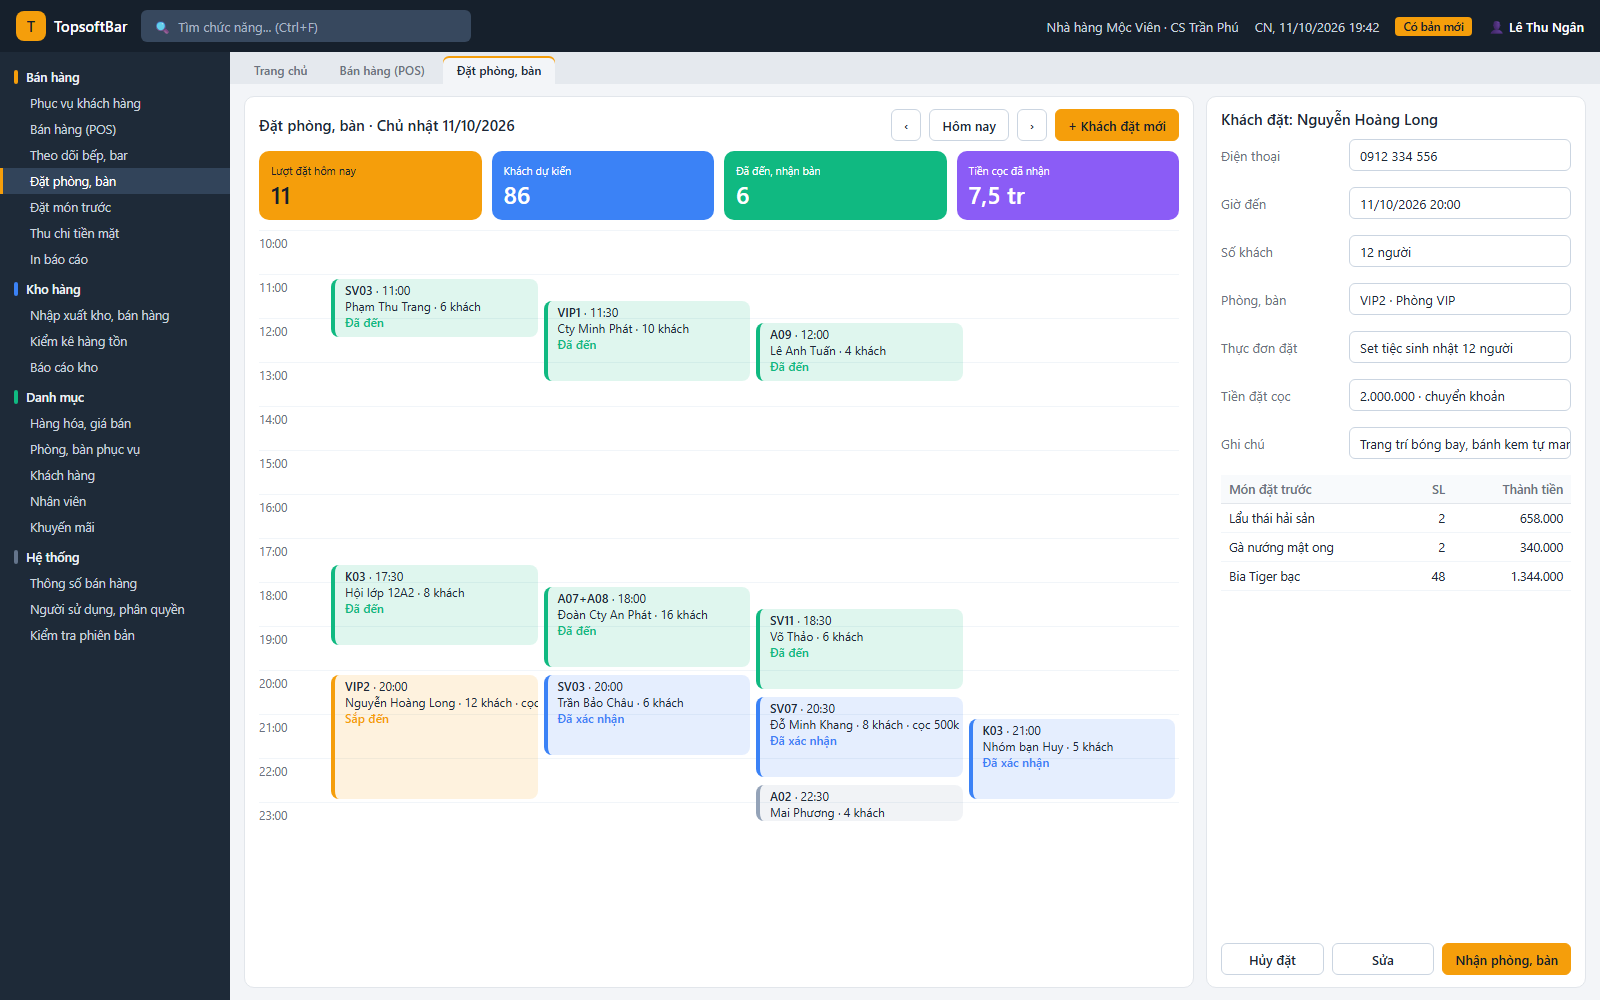1600x1000 pixels.
Task: Click the Số khách field
Action: (x=1460, y=252)
